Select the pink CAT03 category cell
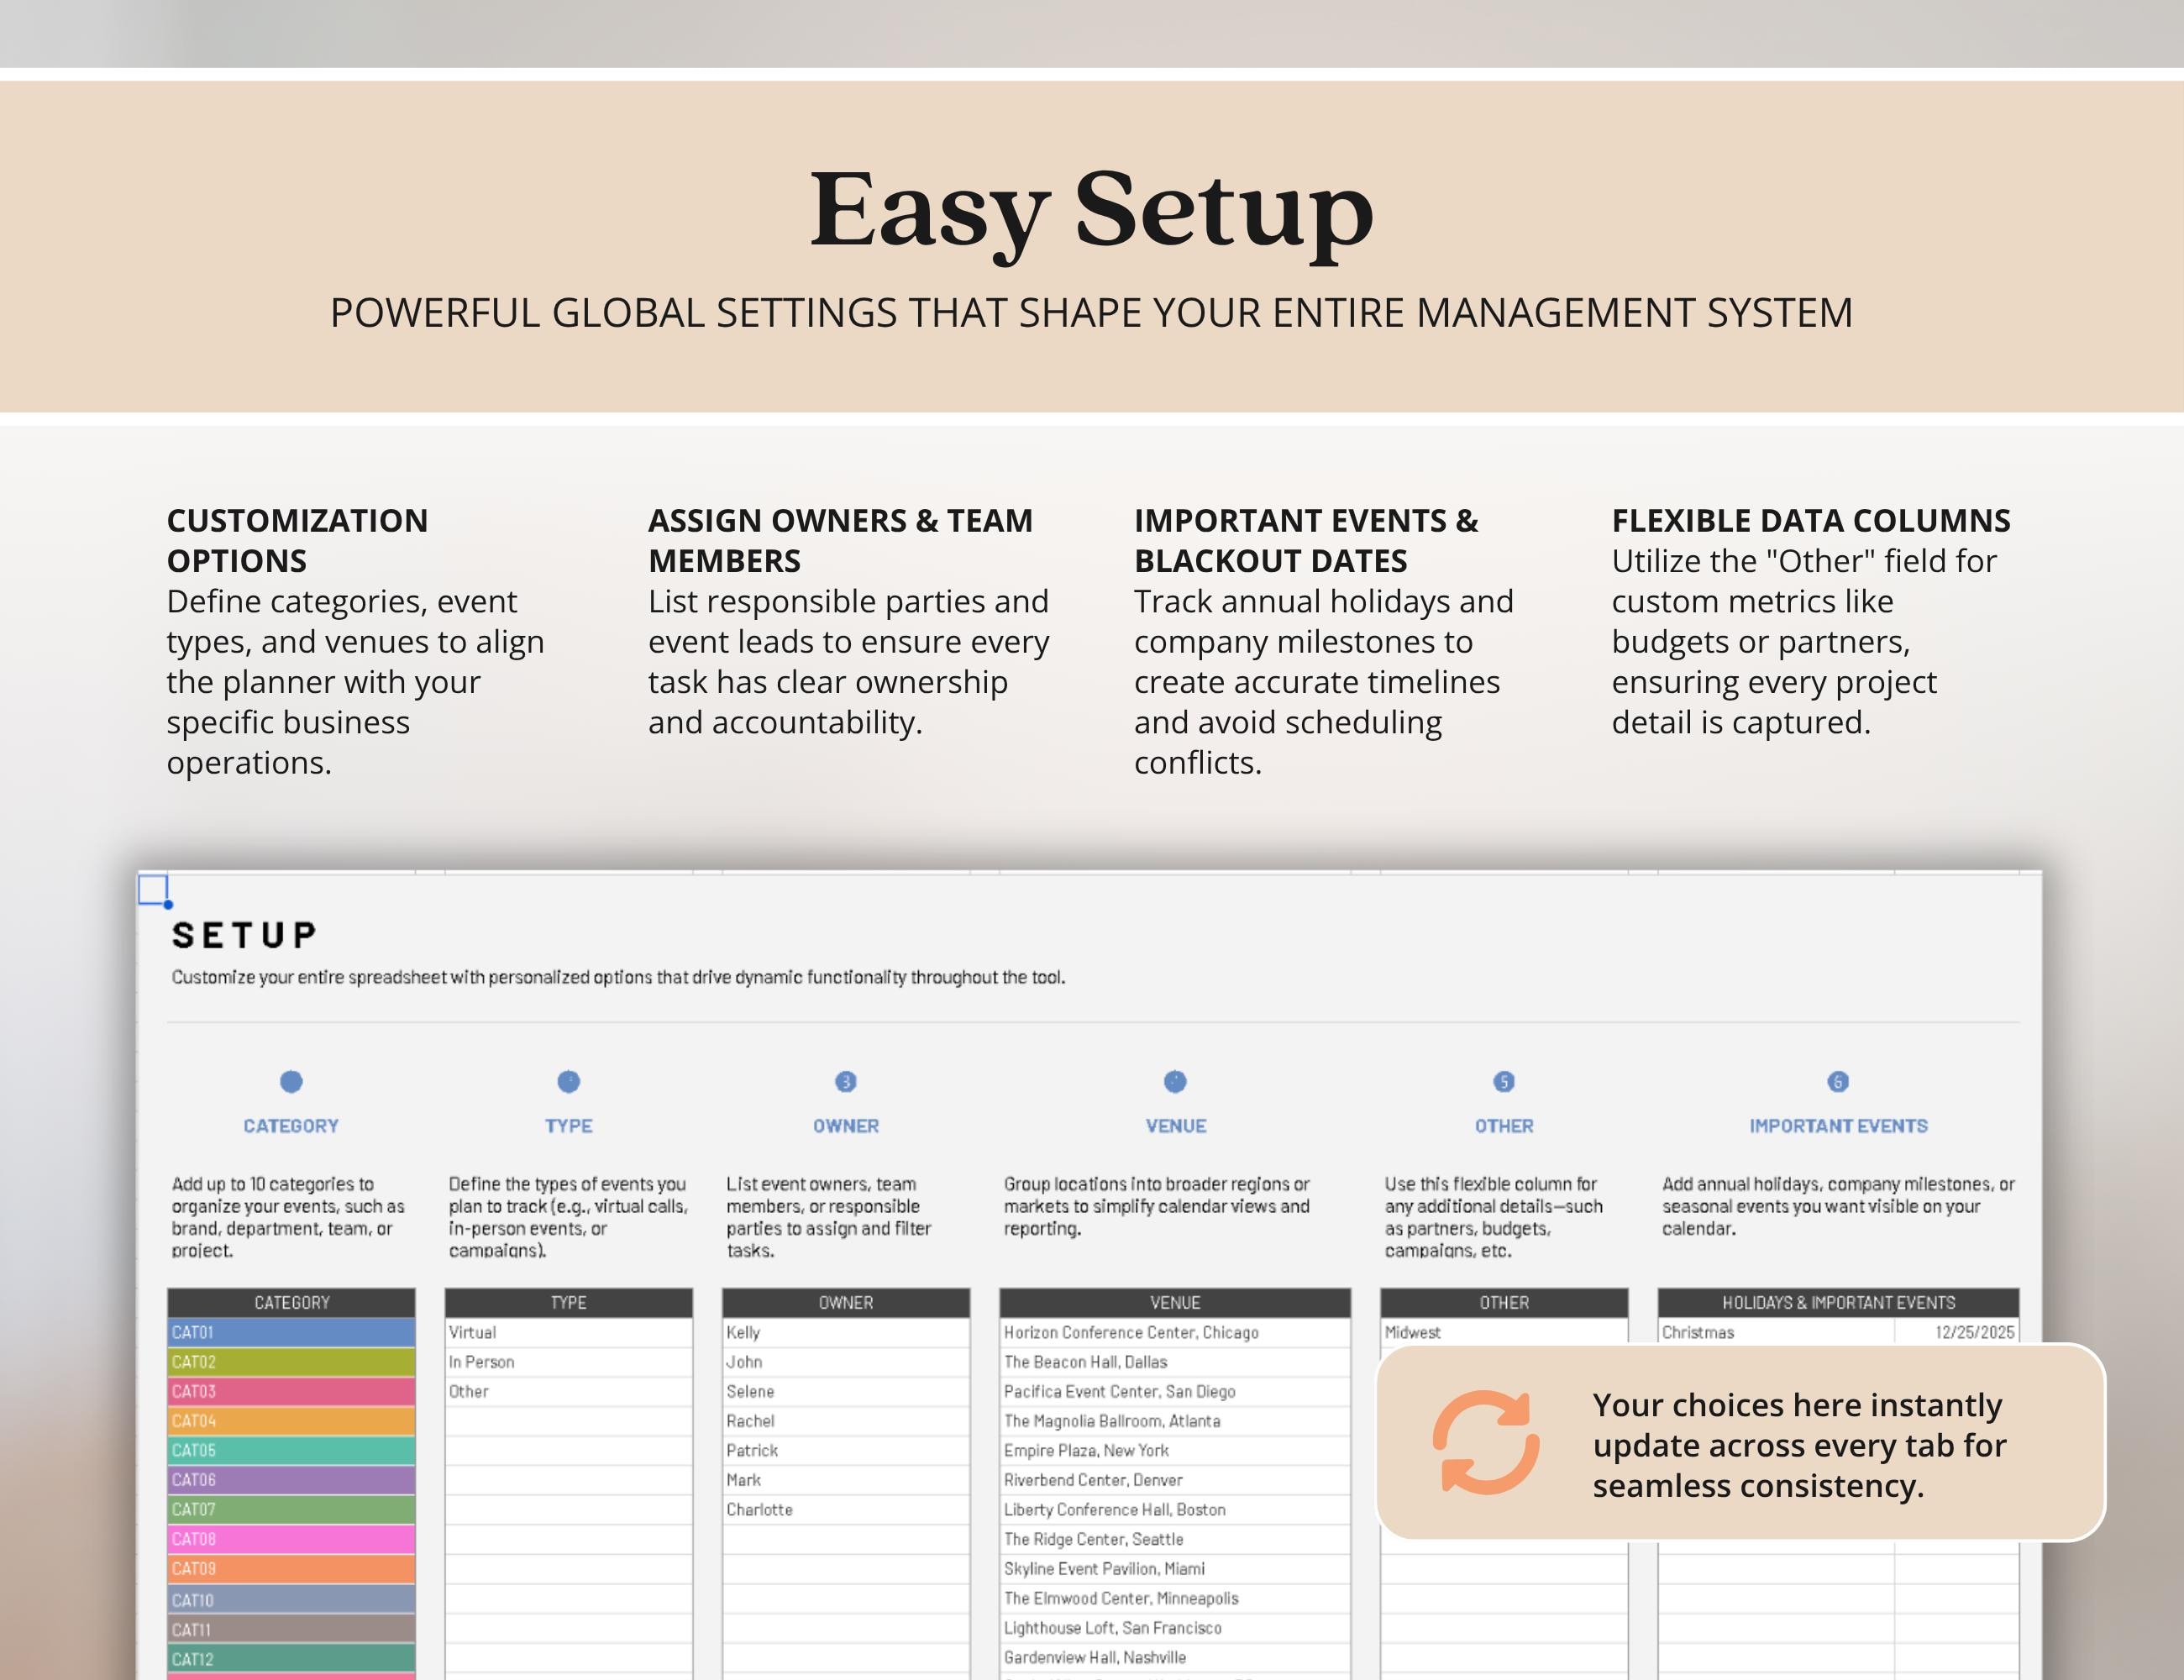The image size is (2184, 1680). tap(291, 1391)
